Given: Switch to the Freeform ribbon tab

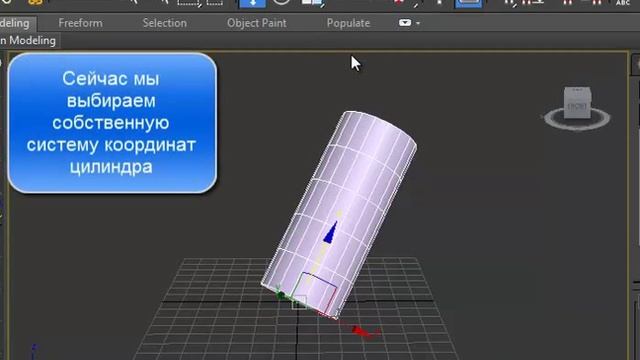Looking at the screenshot, I should point(80,23).
